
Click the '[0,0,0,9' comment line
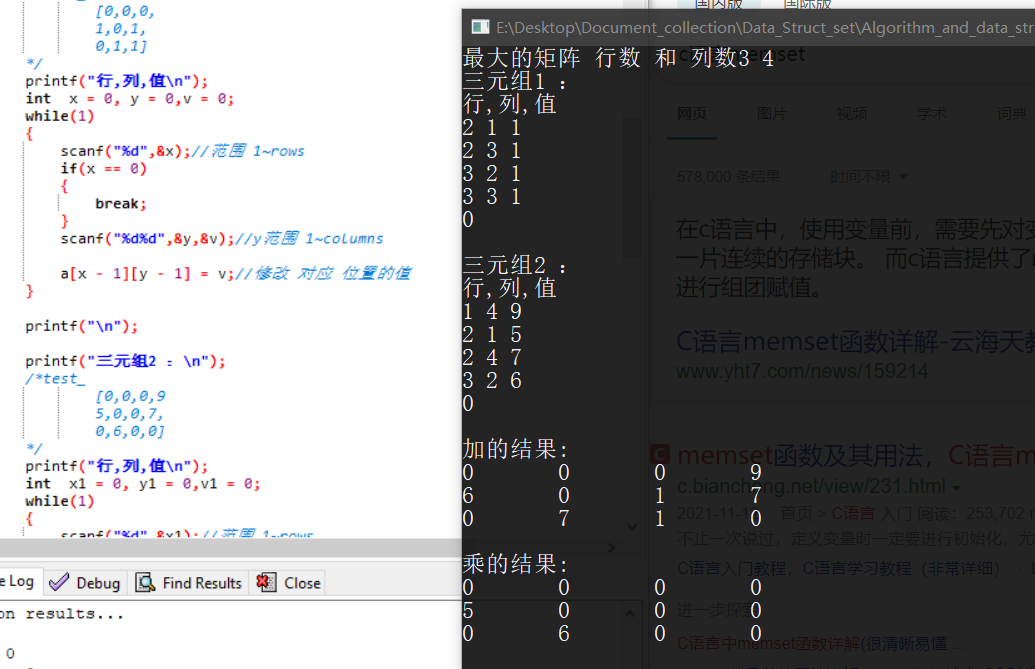[130, 396]
